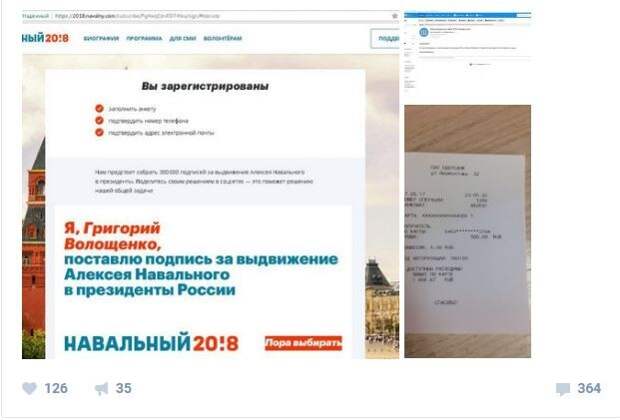Open the receipt photo thumbnail

coord(467,231)
